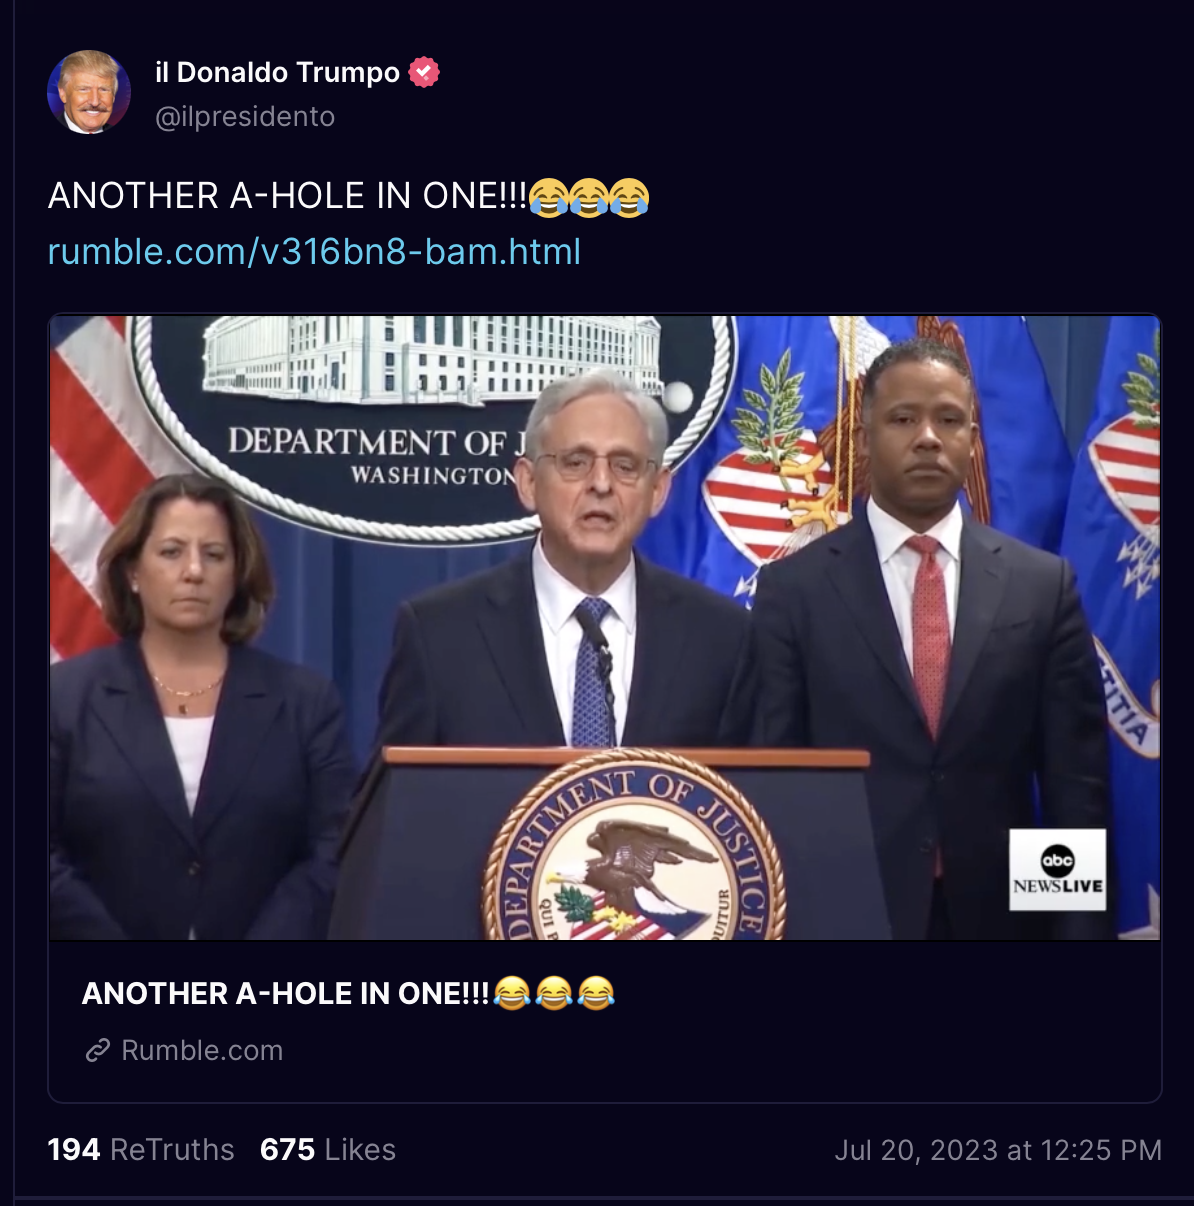The image size is (1194, 1206).
Task: Open the display name il Donaldo Trumpo
Action: pyautogui.click(x=277, y=72)
